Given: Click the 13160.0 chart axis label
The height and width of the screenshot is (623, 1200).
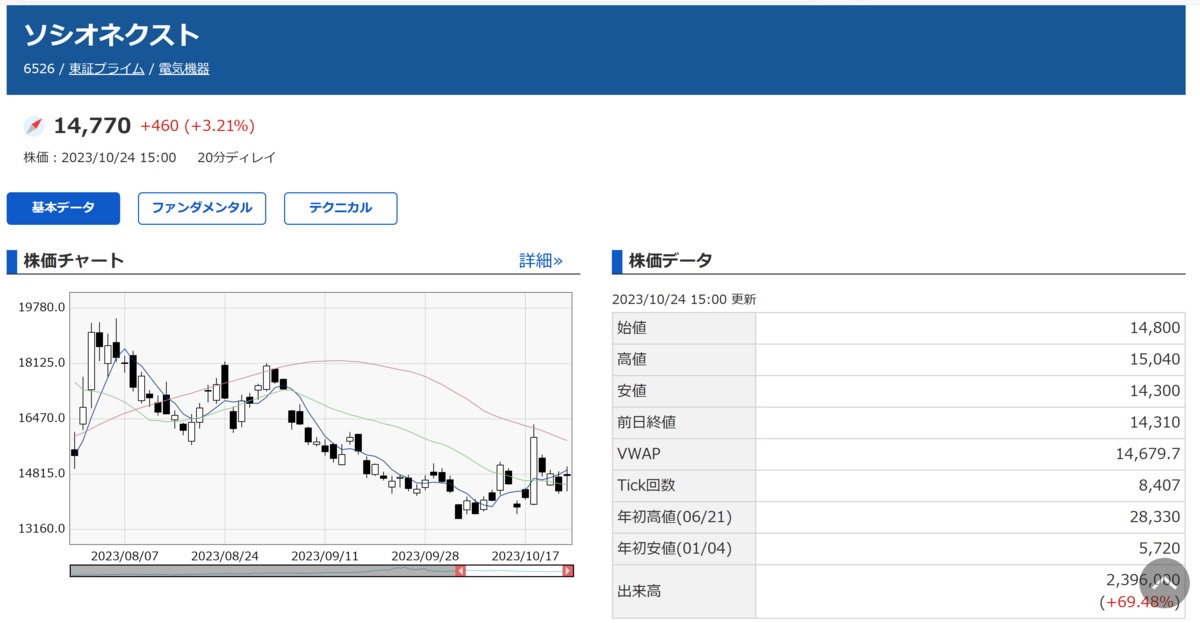Looking at the screenshot, I should (42, 529).
